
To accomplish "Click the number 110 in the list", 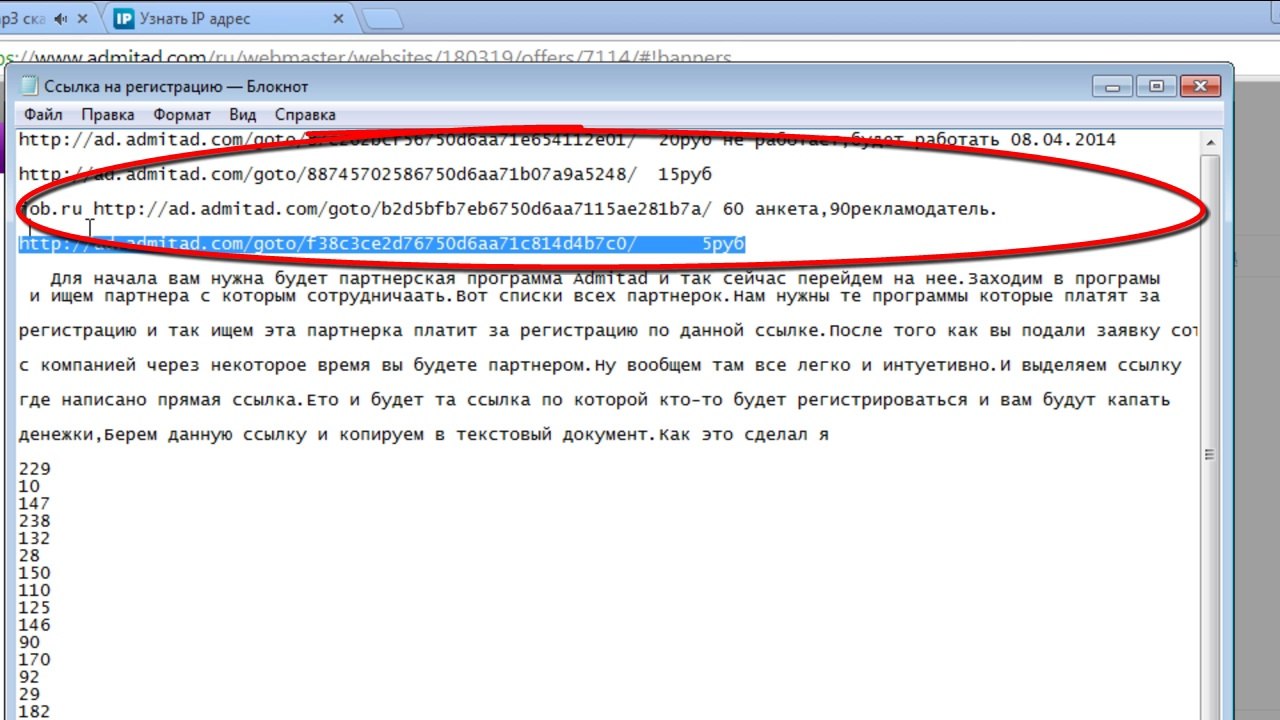I will (x=34, y=591).
